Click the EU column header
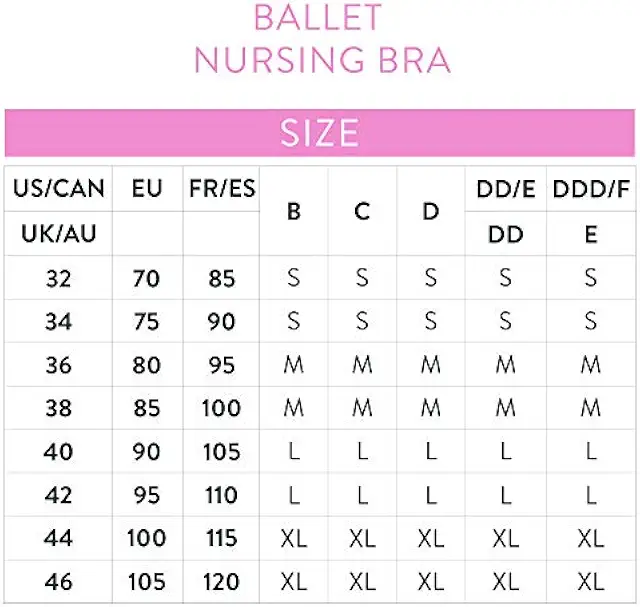This screenshot has width=640, height=607. 147,189
